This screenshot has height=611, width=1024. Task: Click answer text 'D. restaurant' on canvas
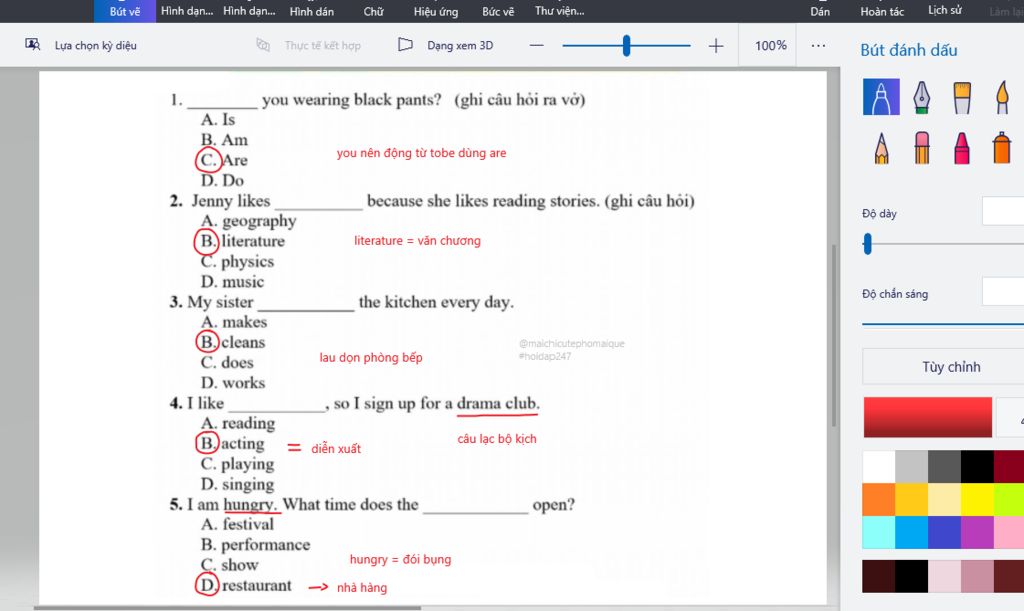click(x=246, y=585)
